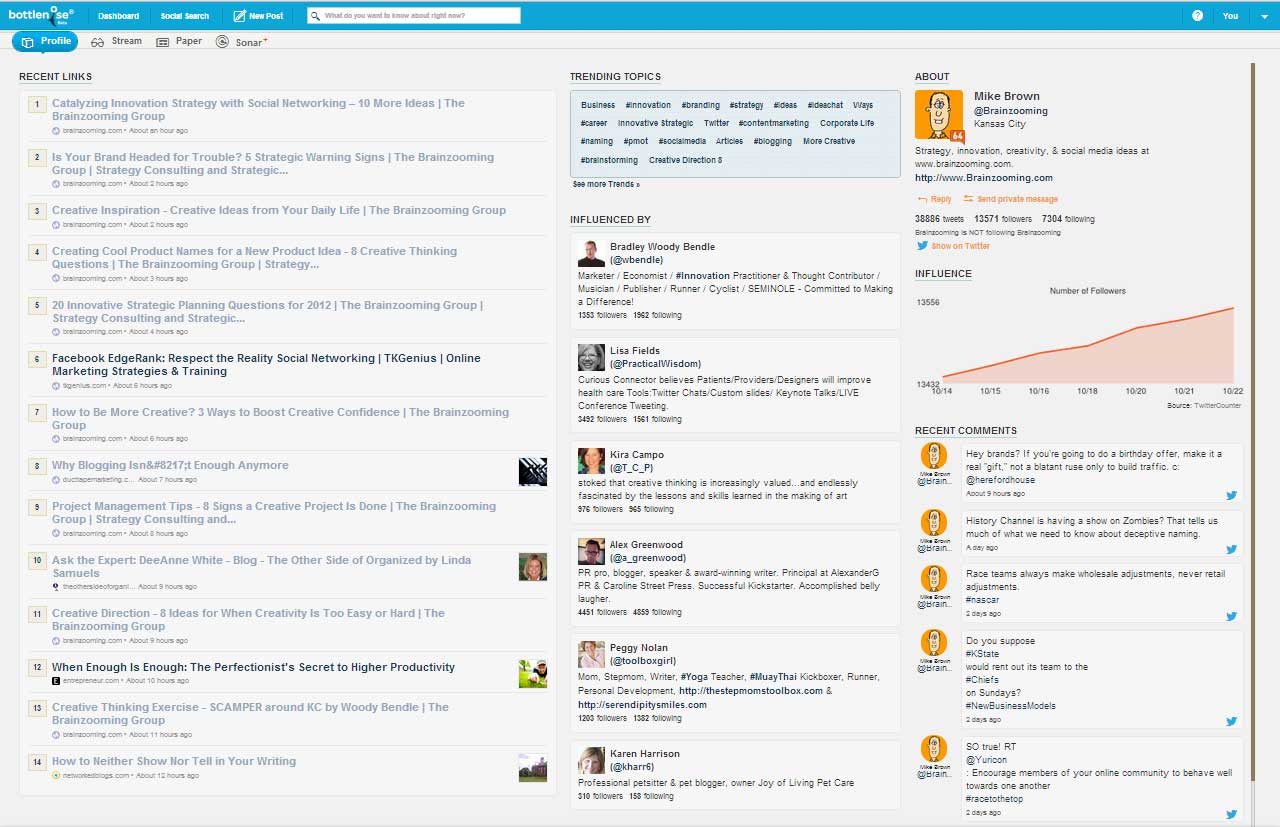This screenshot has height=827, width=1280.
Task: Click the entrepreneur.com favicon under link 12
Action: click(56, 681)
